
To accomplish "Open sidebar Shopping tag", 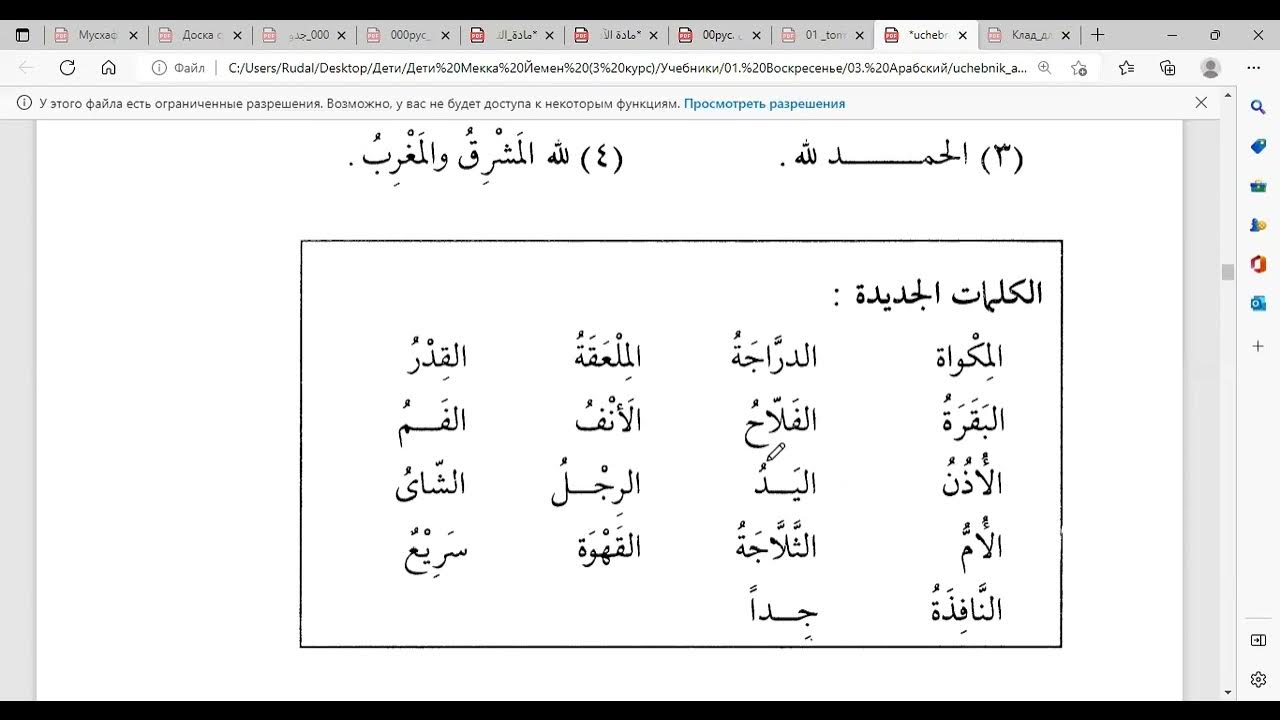I will click(x=1258, y=146).
